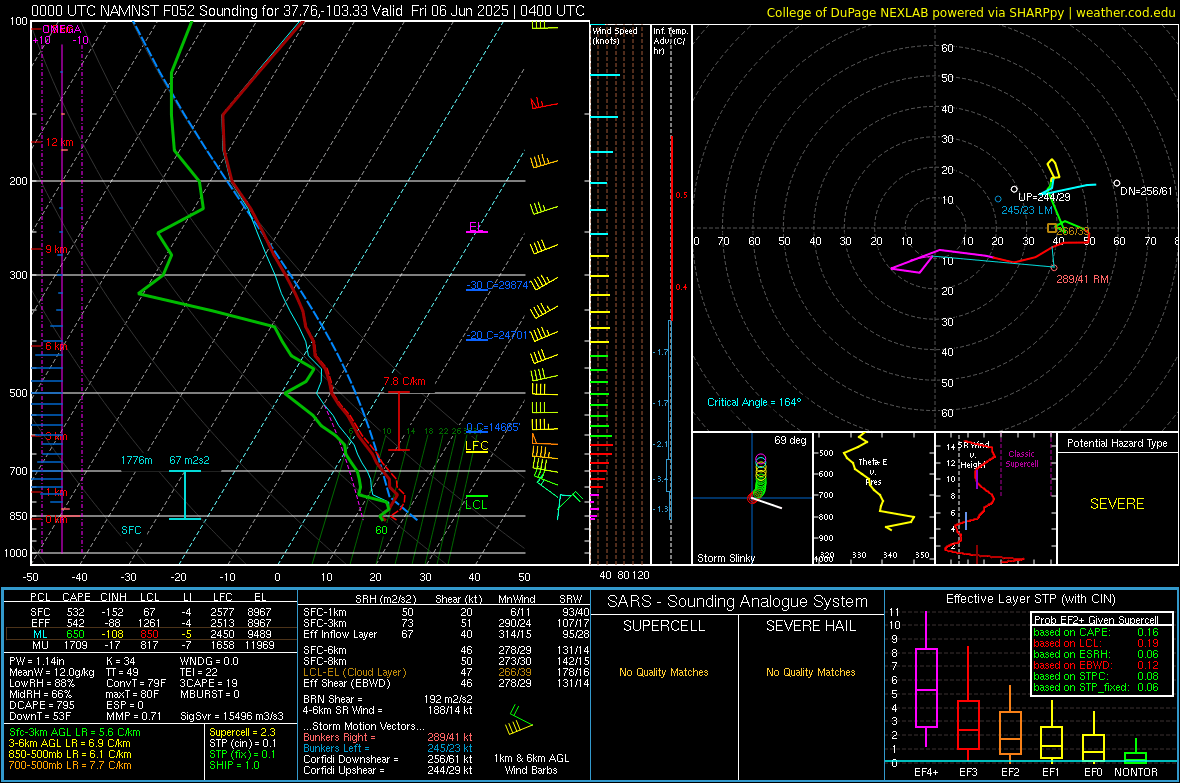This screenshot has width=1180, height=783.
Task: Click the LCL-EL (Cloud Layer) row
Action: [x=446, y=672]
